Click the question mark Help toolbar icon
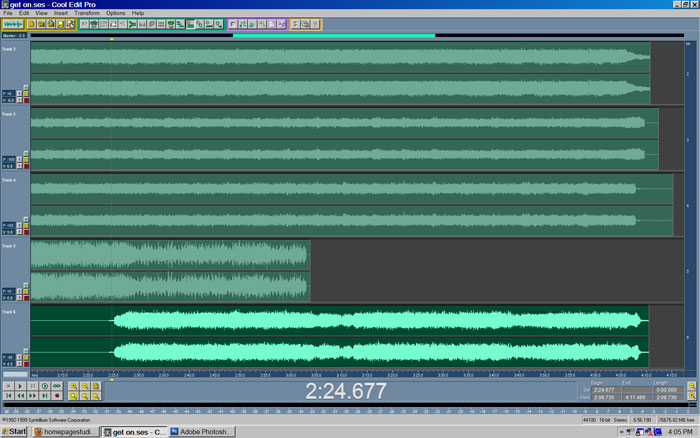 coord(315,24)
